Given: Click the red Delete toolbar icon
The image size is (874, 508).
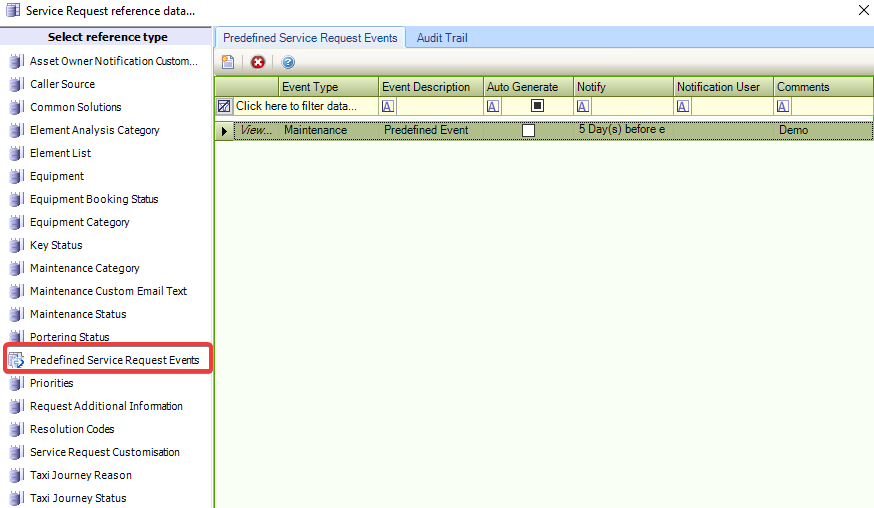Looking at the screenshot, I should (x=258, y=62).
